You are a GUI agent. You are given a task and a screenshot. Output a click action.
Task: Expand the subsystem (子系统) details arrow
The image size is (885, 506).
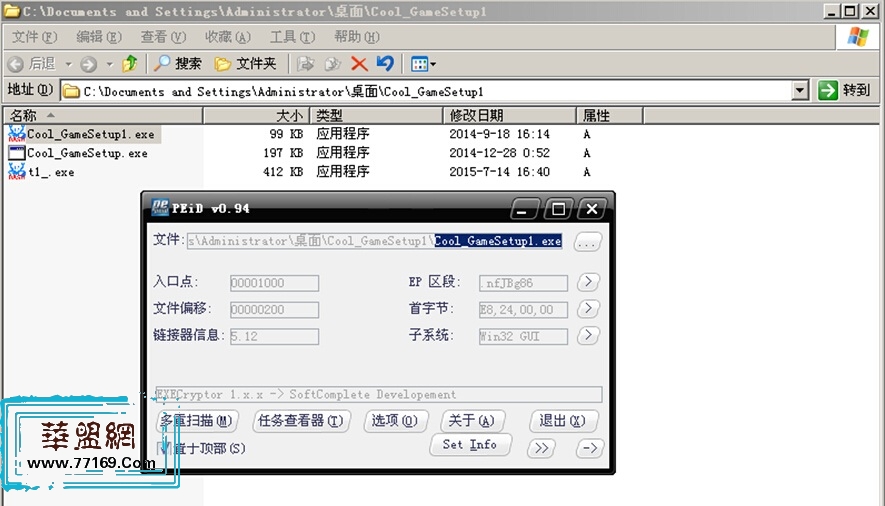tap(589, 335)
